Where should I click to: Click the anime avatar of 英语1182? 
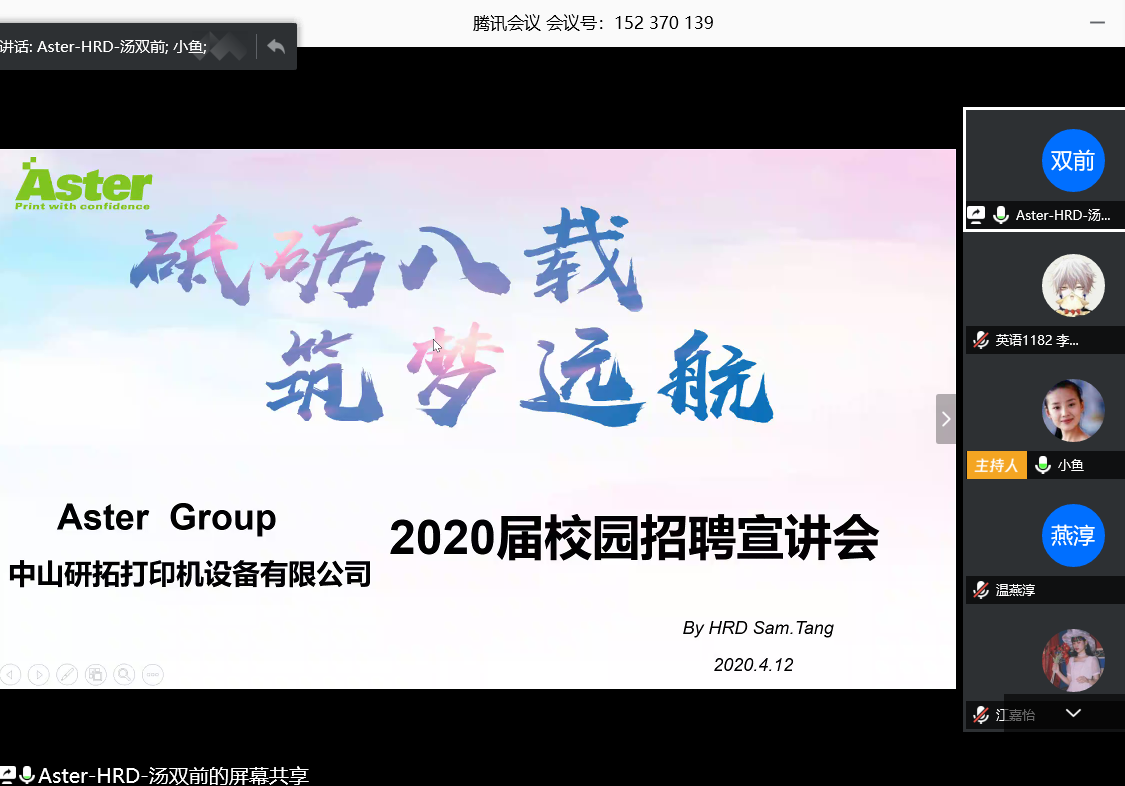click(x=1073, y=285)
